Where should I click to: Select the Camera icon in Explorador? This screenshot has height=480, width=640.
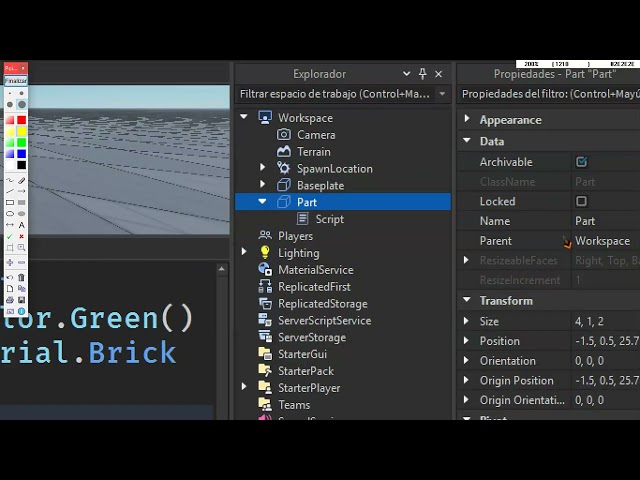point(284,134)
